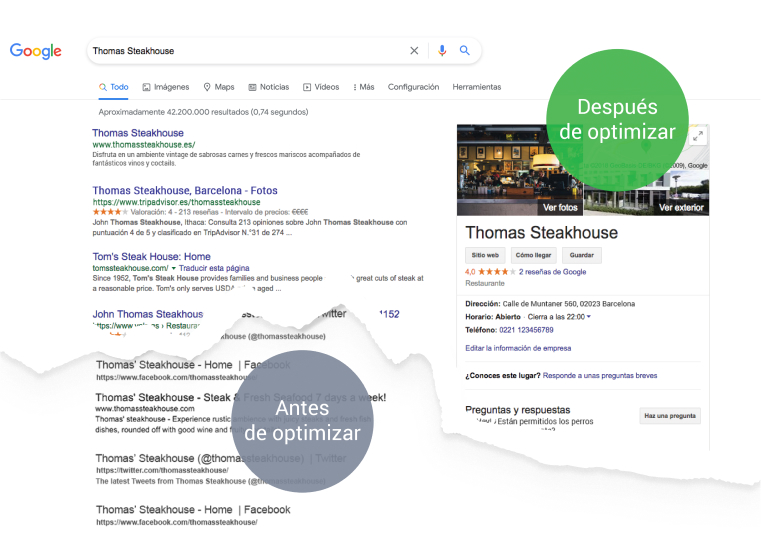This screenshot has height=554, width=761.
Task: Click the tripadvisor.es result URL
Action: point(176,202)
